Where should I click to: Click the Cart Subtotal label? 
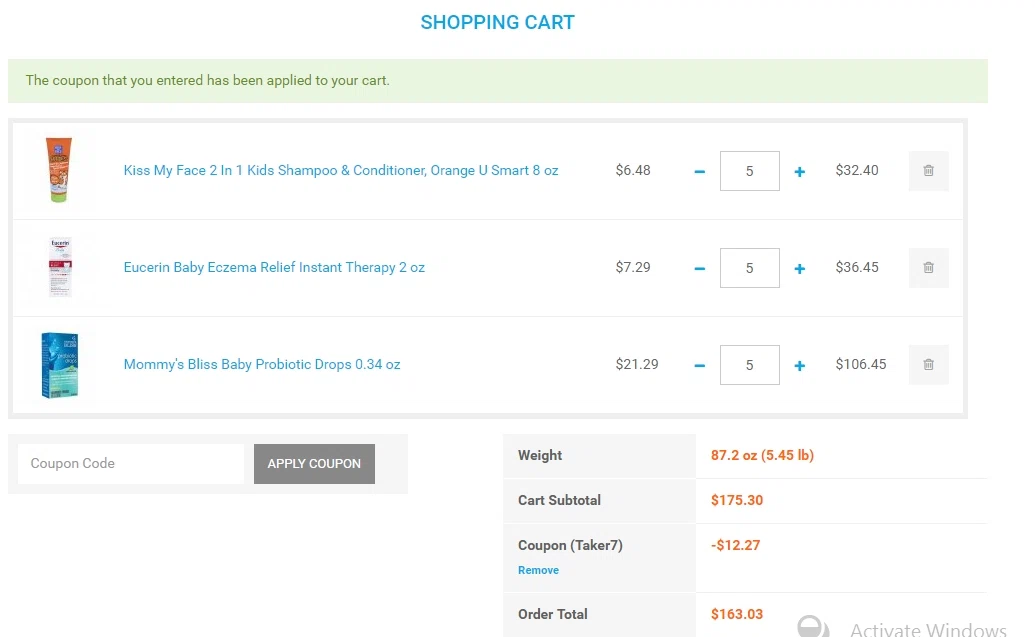coord(559,500)
